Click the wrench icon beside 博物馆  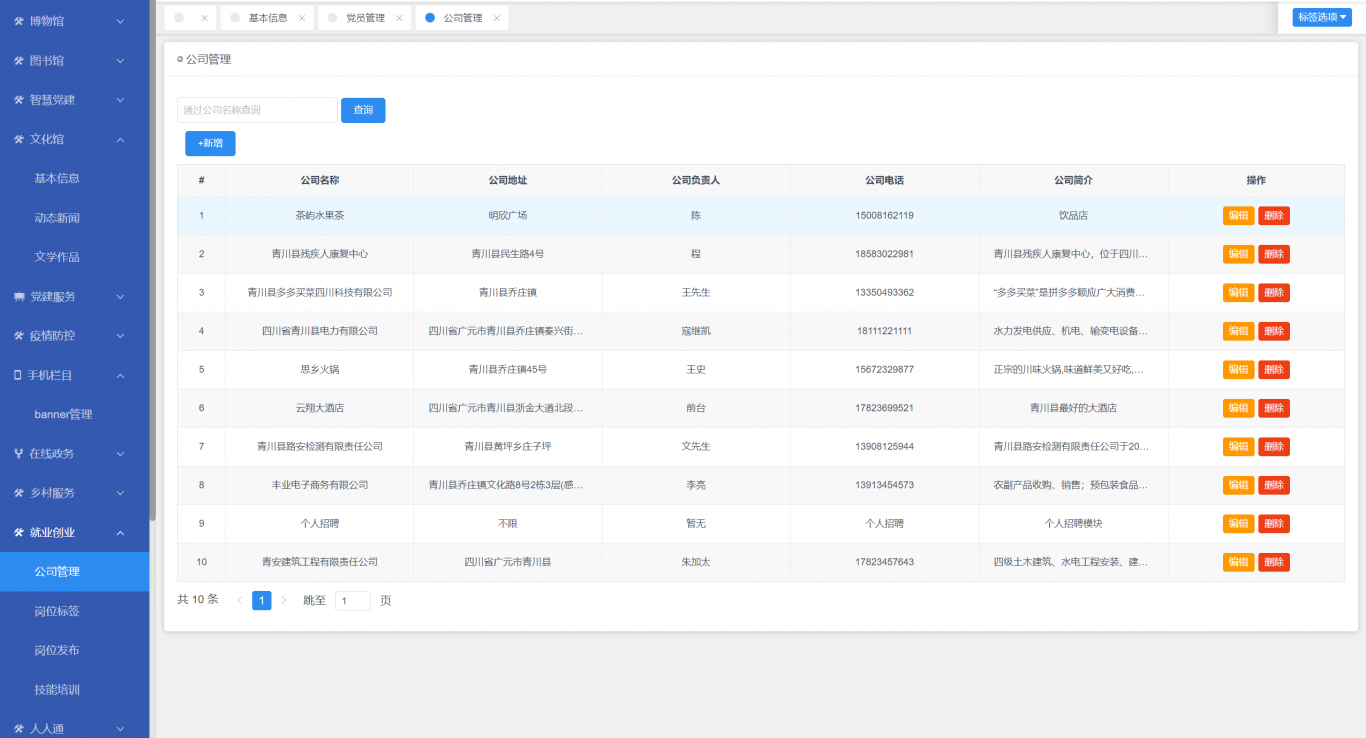coord(19,21)
